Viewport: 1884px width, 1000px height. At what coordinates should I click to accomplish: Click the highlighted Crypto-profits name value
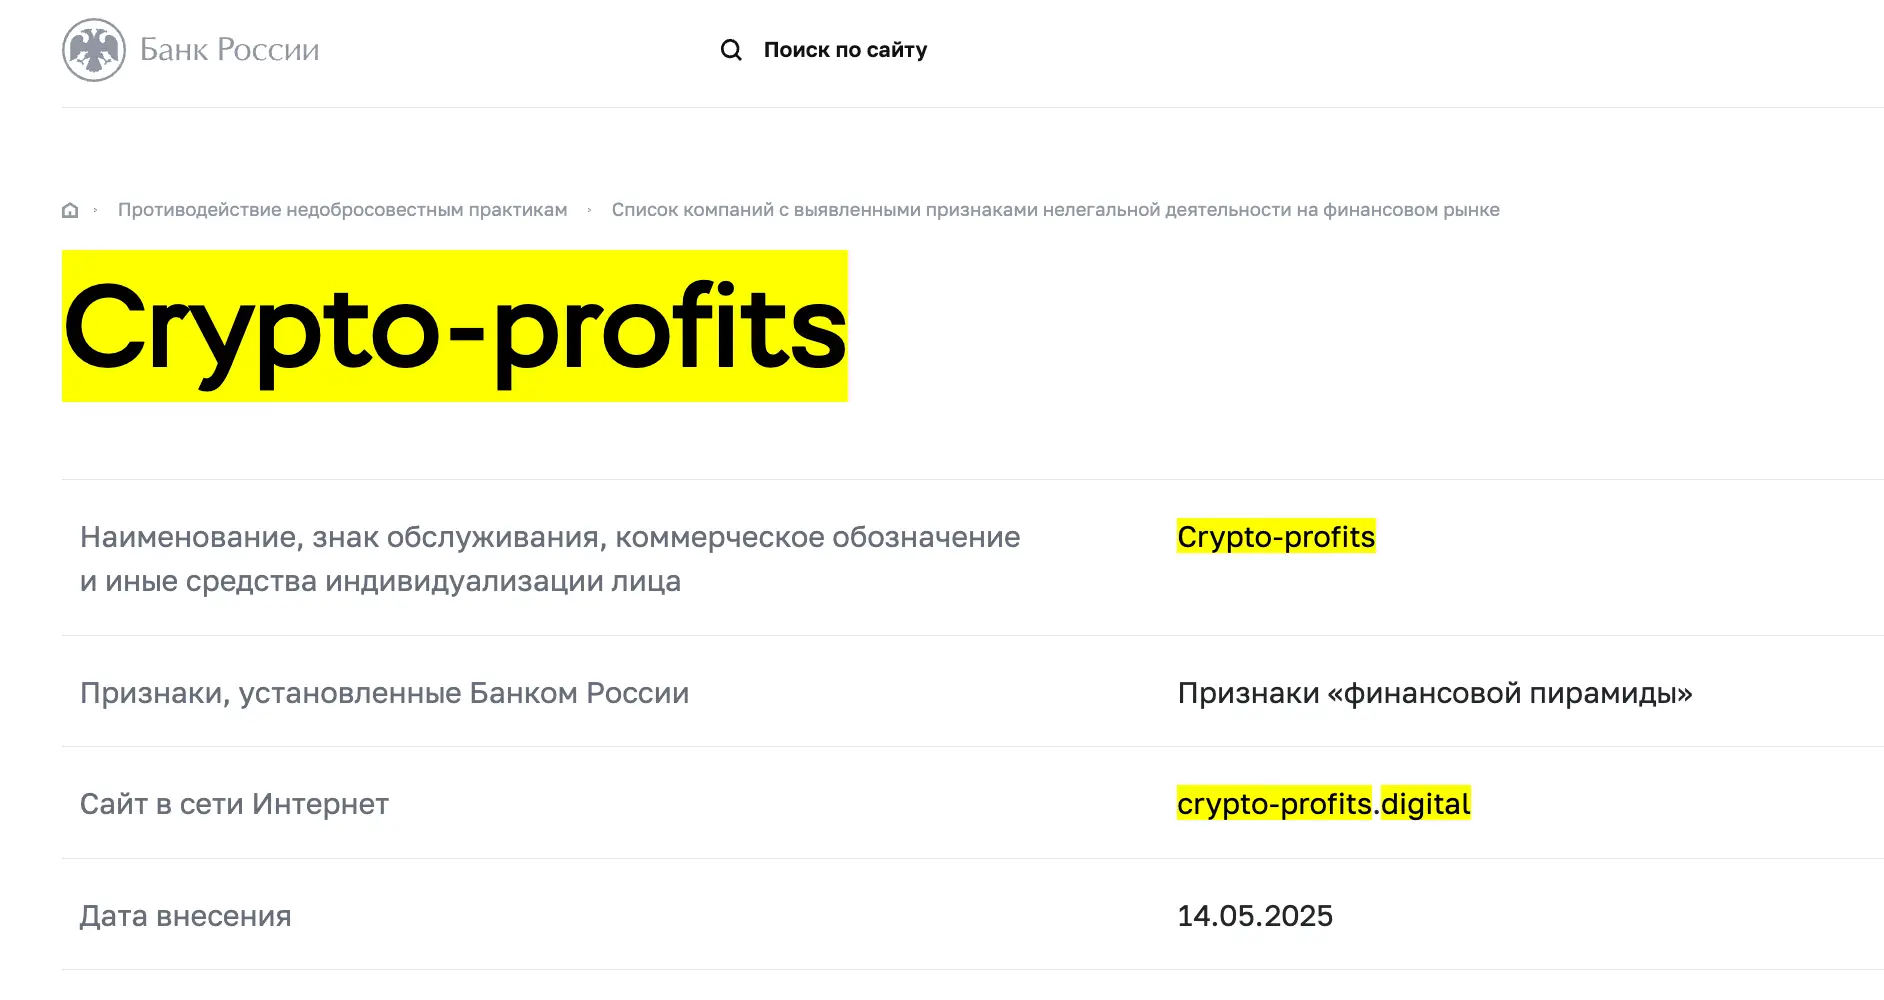click(1276, 537)
